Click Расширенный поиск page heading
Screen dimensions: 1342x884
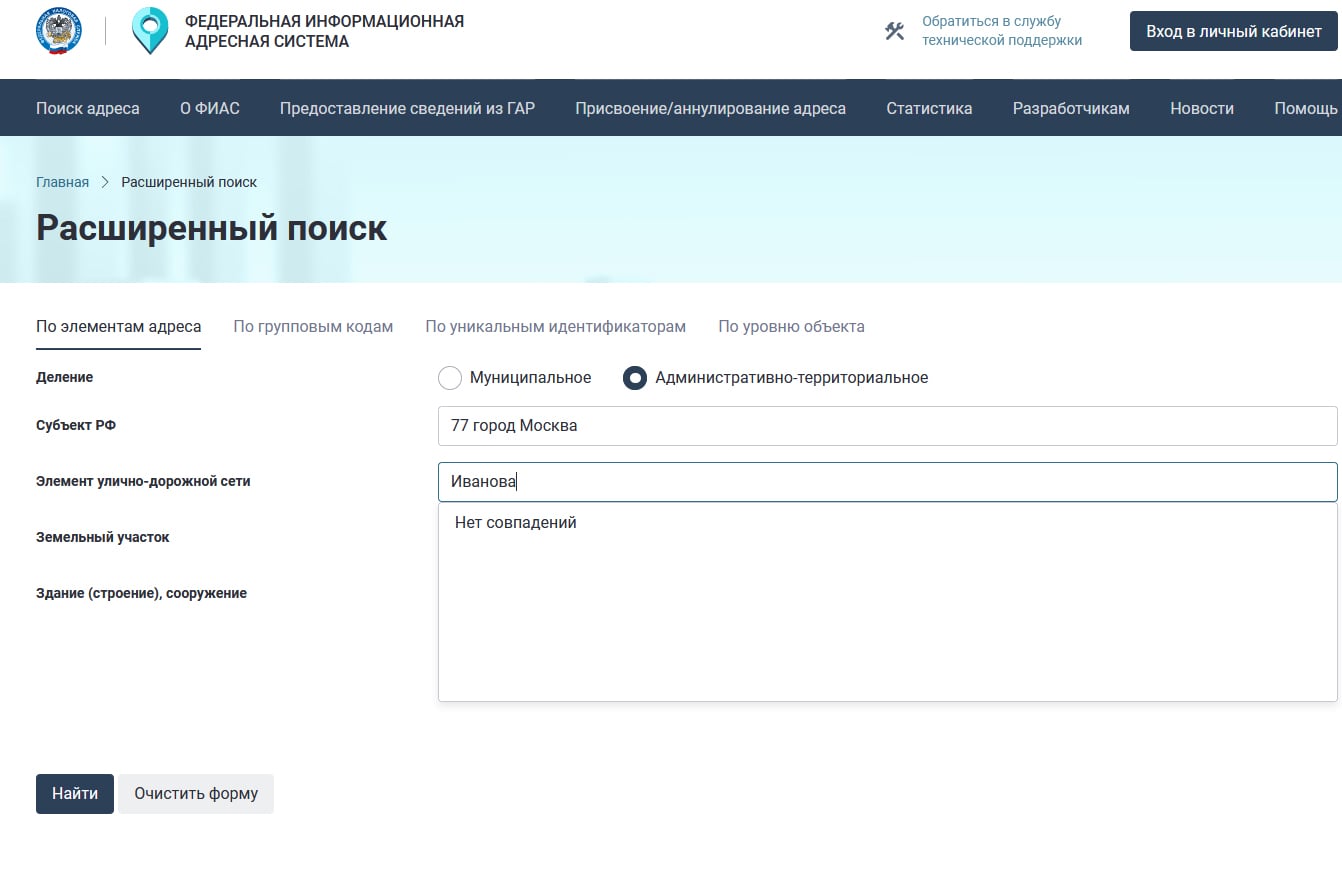point(211,228)
